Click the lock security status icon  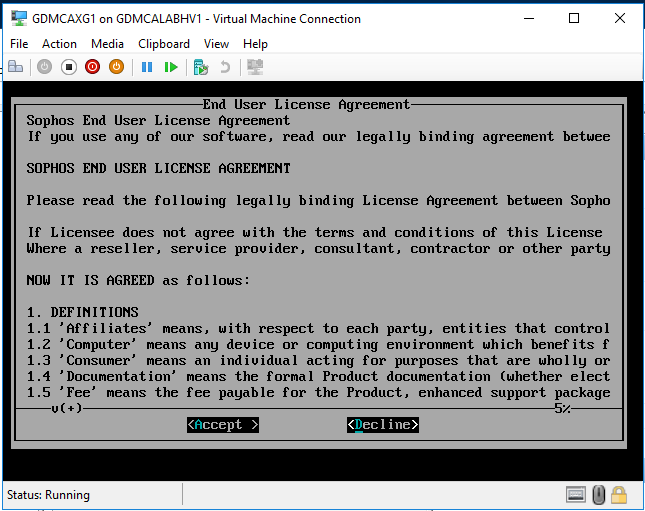[619, 495]
